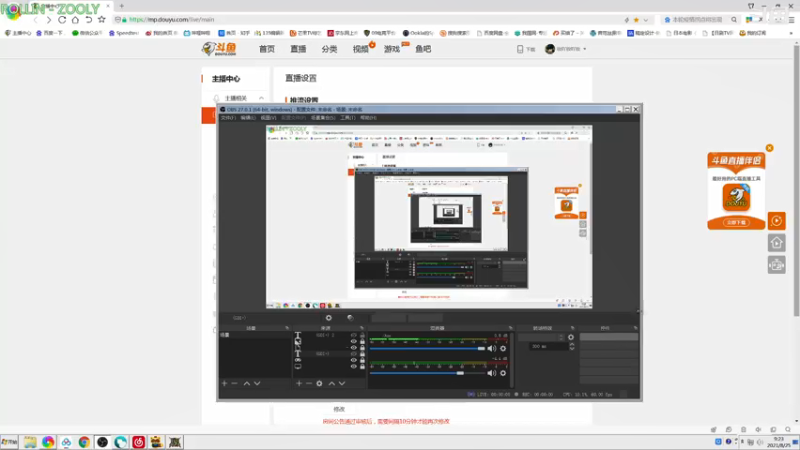Toggle visibility eye of game capture source
800x450 pixels.
point(354,360)
